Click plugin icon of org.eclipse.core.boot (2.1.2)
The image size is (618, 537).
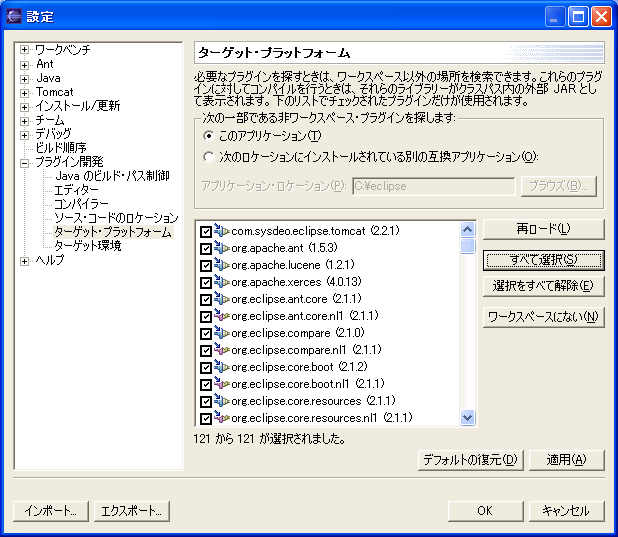point(222,367)
